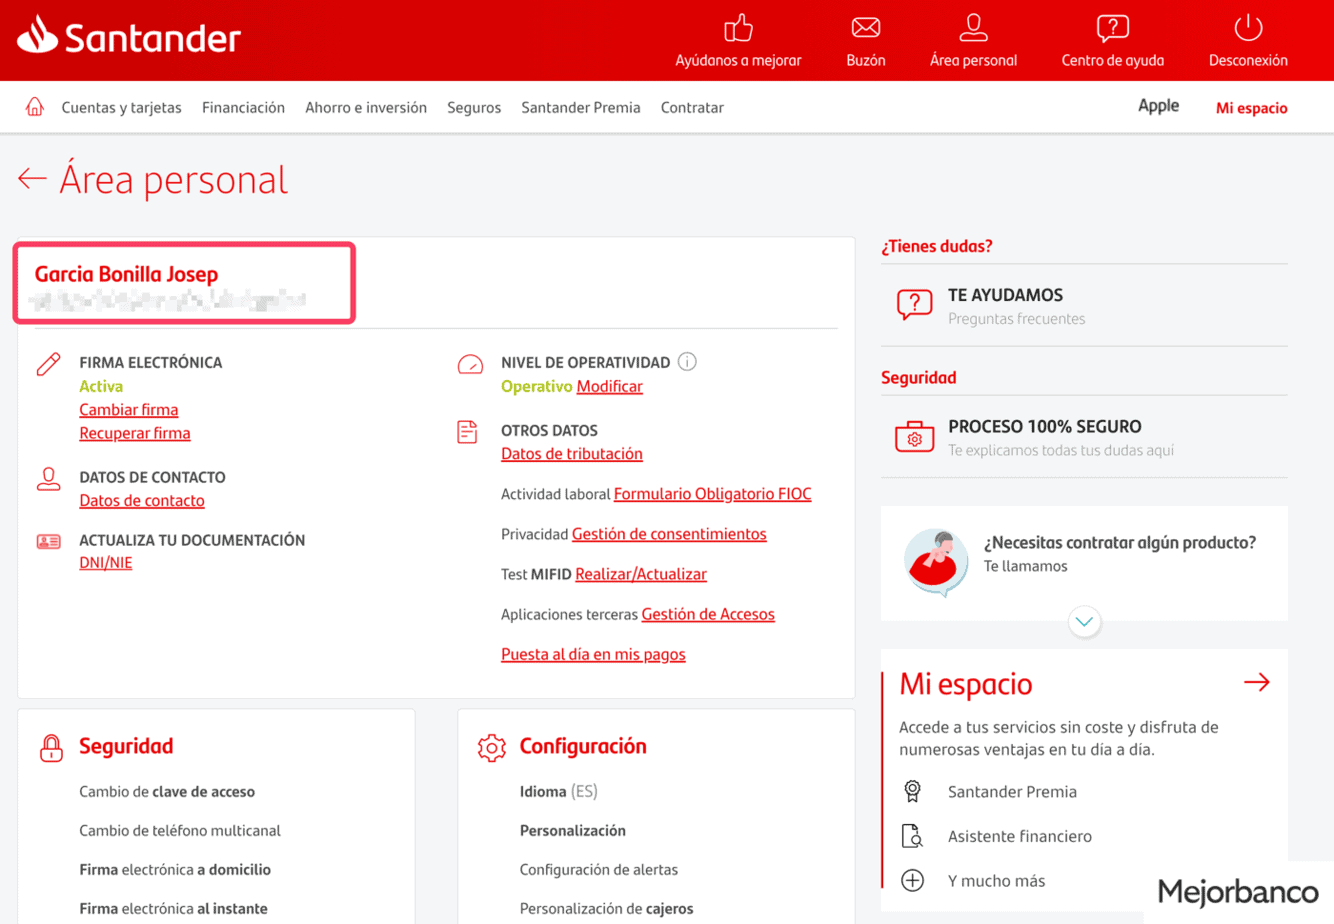The width and height of the screenshot is (1334, 924).
Task: Open Mi espacio using the right arrow
Action: point(1256,683)
